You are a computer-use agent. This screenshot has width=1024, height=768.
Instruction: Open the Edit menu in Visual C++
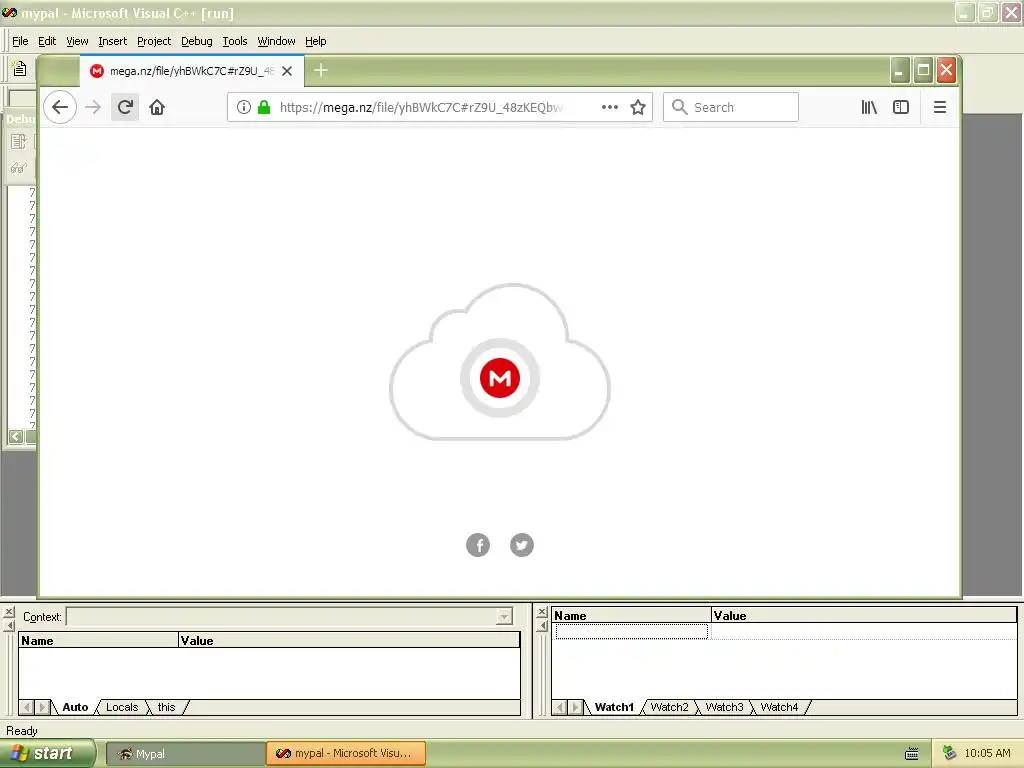[x=47, y=41]
